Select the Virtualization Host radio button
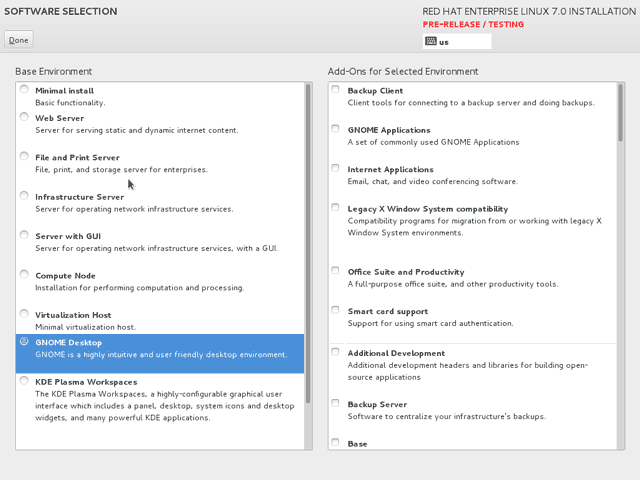 [24, 313]
